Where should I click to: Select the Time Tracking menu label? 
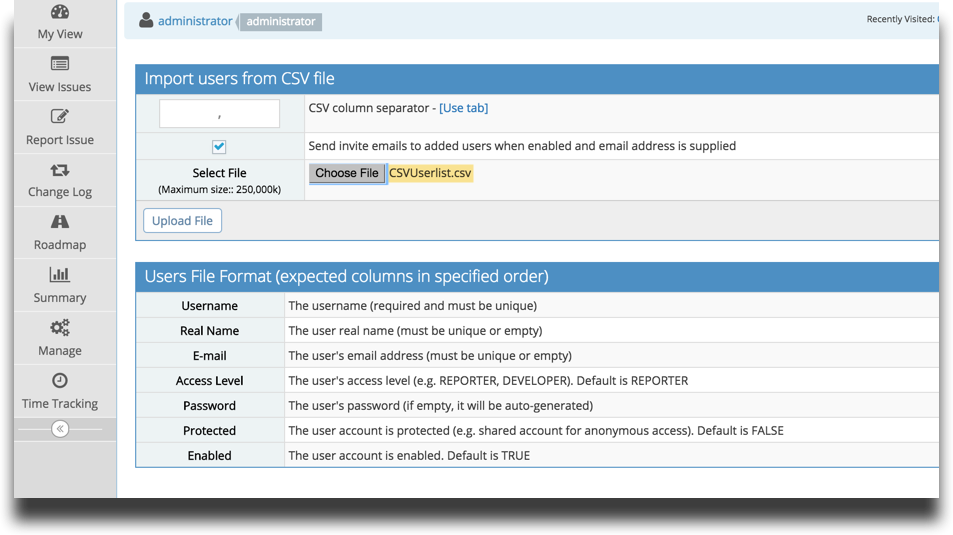60,404
